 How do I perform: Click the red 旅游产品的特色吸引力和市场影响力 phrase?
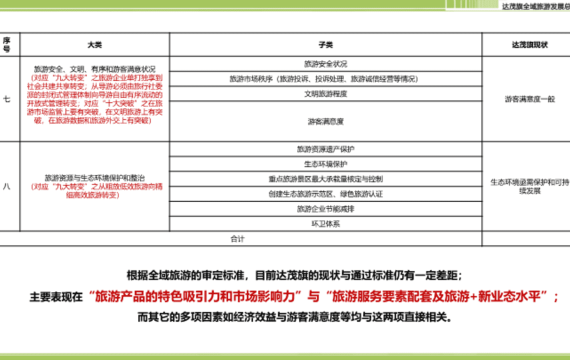pyautogui.click(x=197, y=296)
